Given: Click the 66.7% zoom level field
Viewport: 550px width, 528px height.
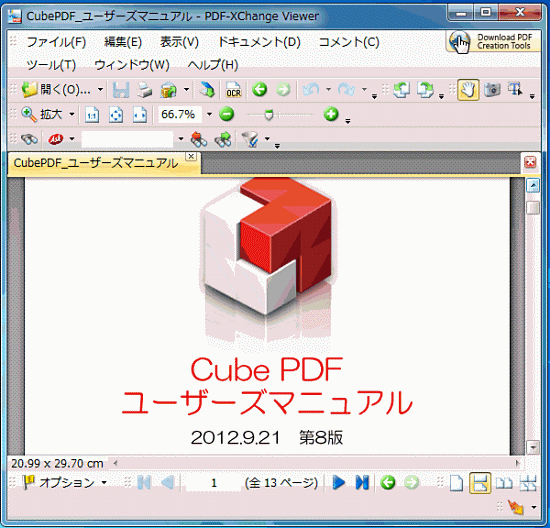Looking at the screenshot, I should click(x=180, y=114).
